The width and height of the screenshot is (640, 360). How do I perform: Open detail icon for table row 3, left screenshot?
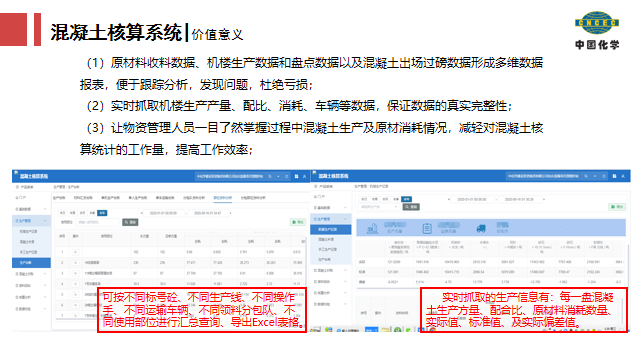76,273
